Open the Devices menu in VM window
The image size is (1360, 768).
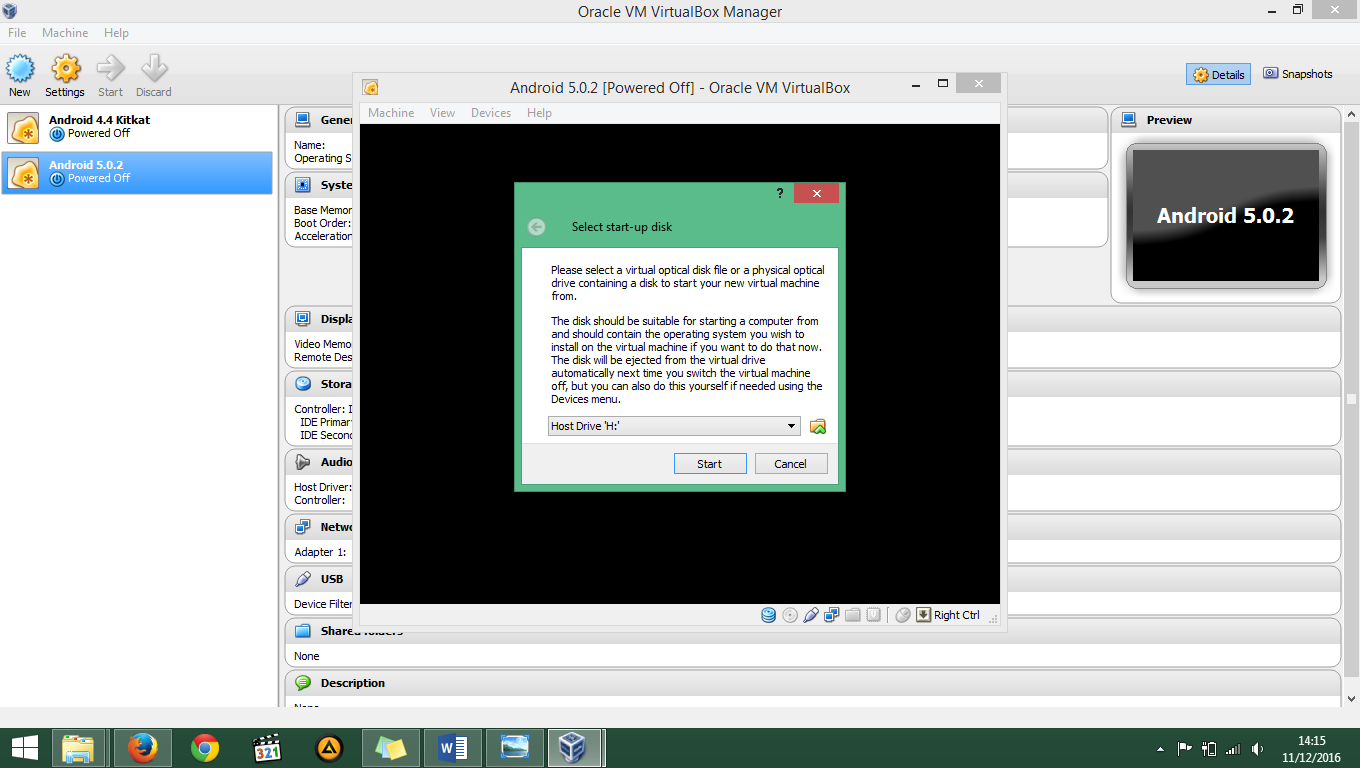(491, 113)
